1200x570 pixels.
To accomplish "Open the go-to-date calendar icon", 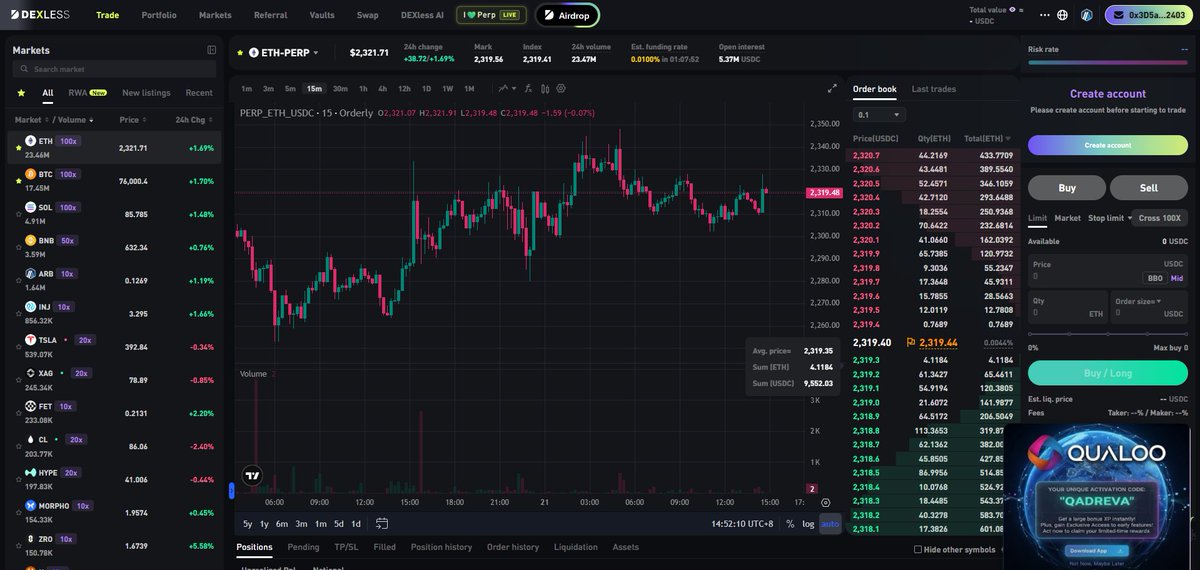I will point(382,523).
